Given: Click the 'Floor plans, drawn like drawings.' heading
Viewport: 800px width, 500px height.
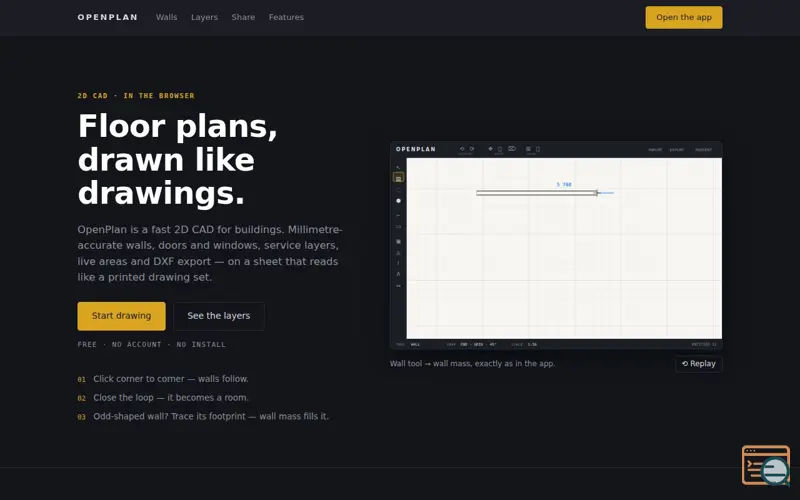Looking at the screenshot, I should tap(178, 159).
